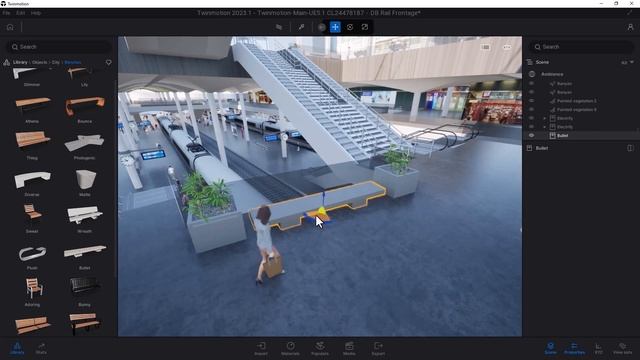Select the Translate (move) gizmo tool
The width and height of the screenshot is (640, 360).
pos(335,27)
